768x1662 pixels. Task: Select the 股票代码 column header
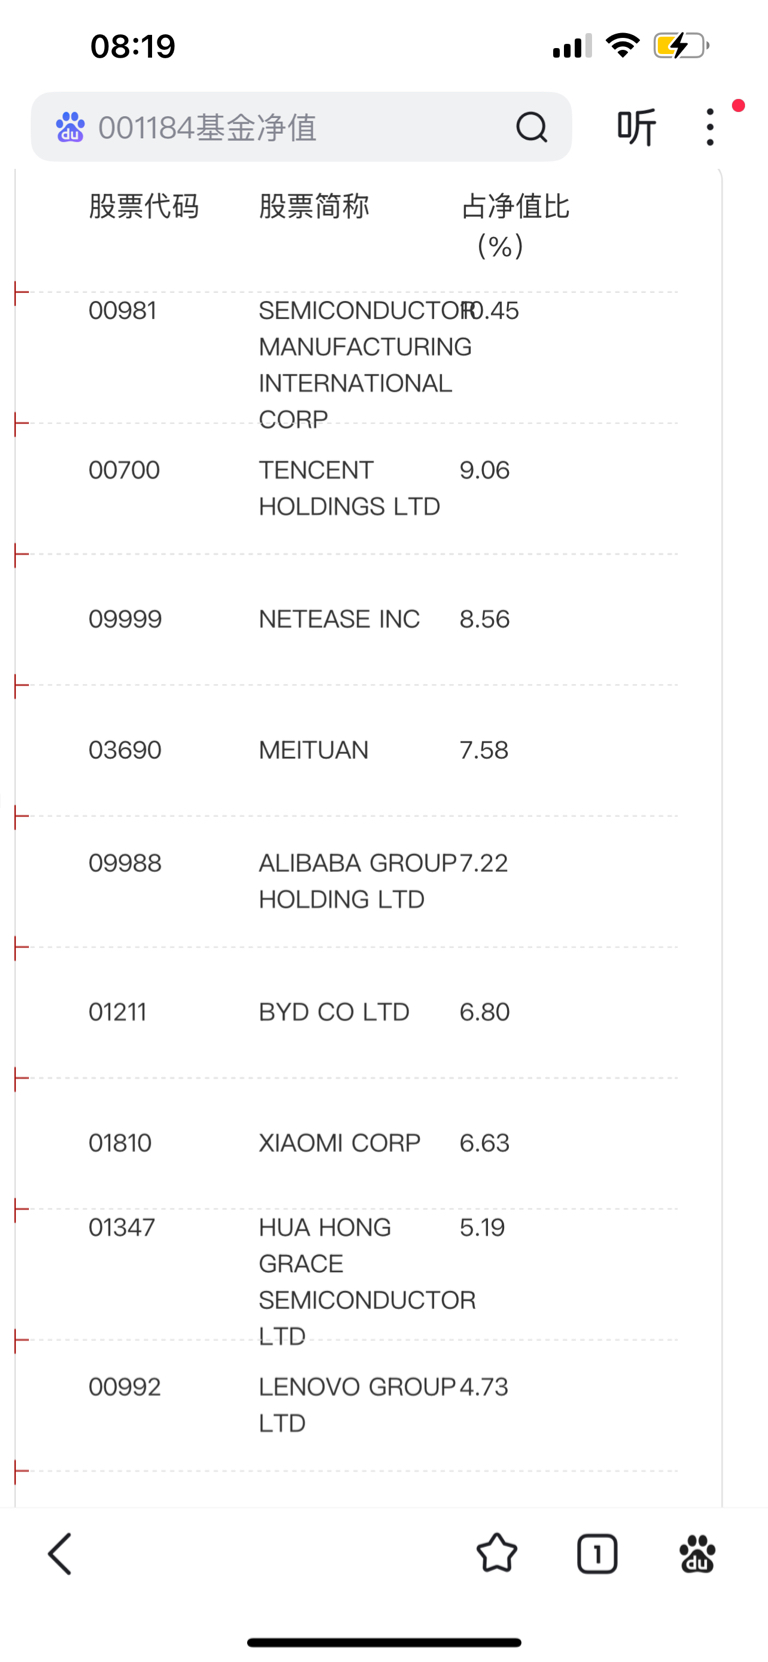(x=143, y=206)
